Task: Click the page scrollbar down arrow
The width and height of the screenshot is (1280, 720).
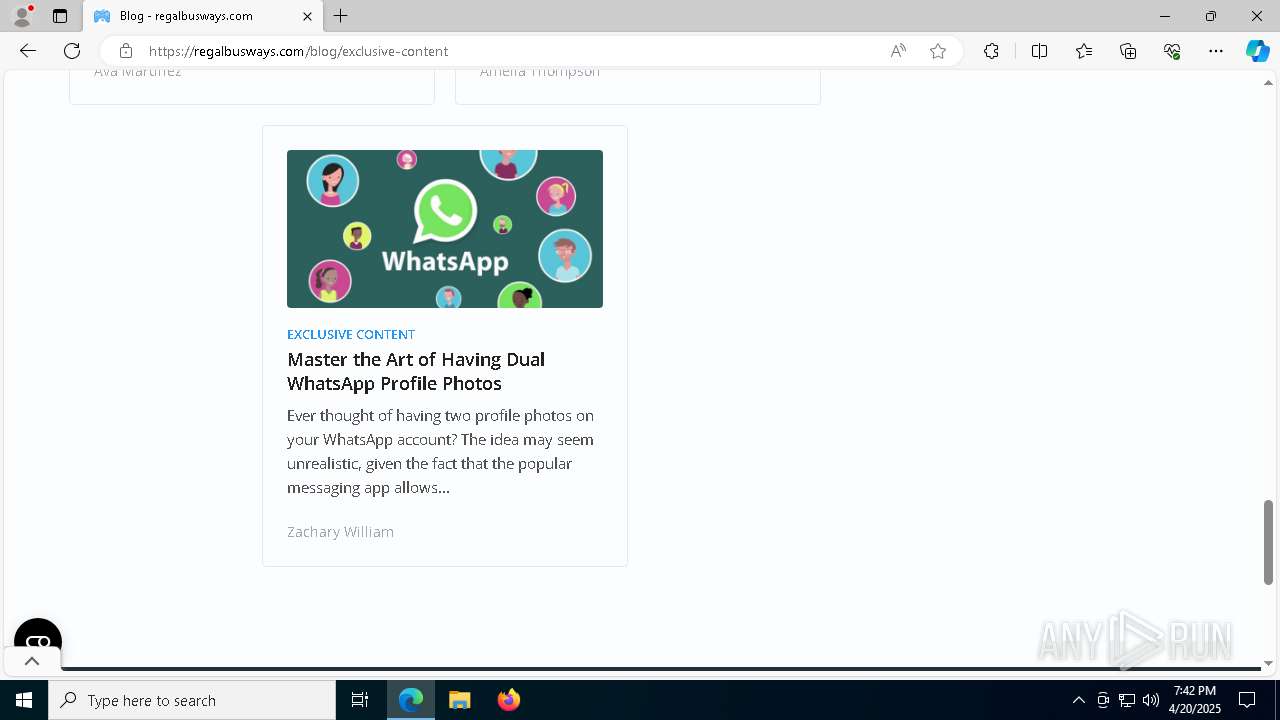Action: click(x=1268, y=663)
